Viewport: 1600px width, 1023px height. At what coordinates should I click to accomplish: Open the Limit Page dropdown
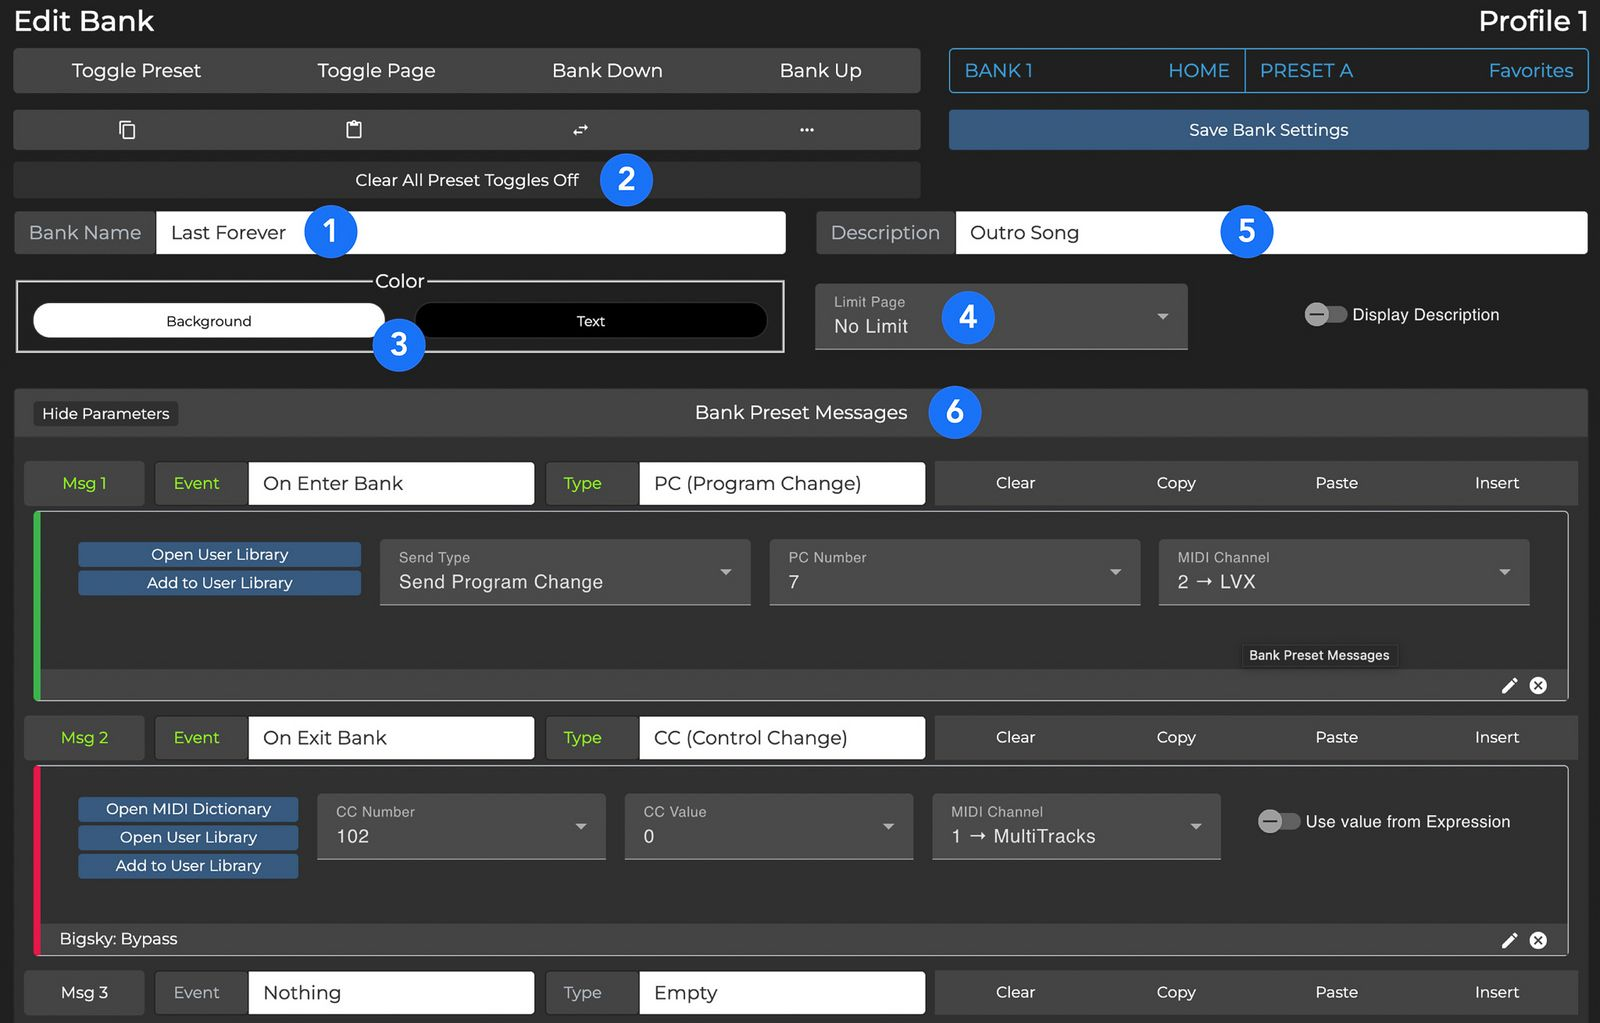coord(1001,316)
